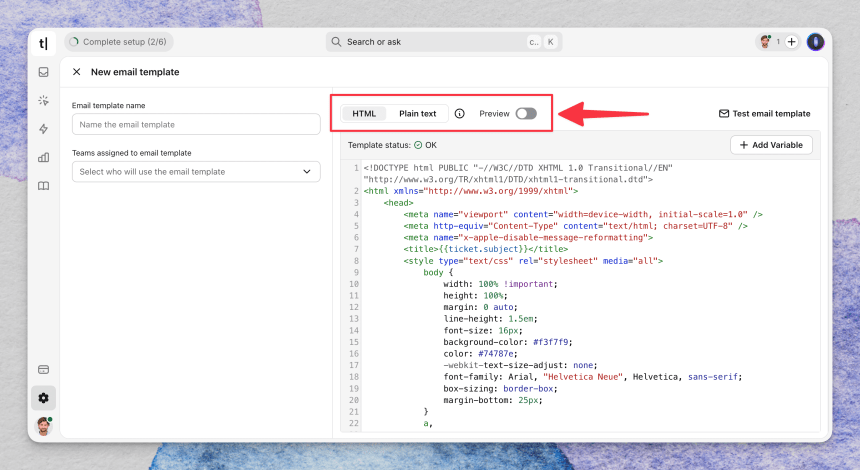
Task: Click the 'background-color: #f3f7f9' code line
Action: [x=508, y=342]
